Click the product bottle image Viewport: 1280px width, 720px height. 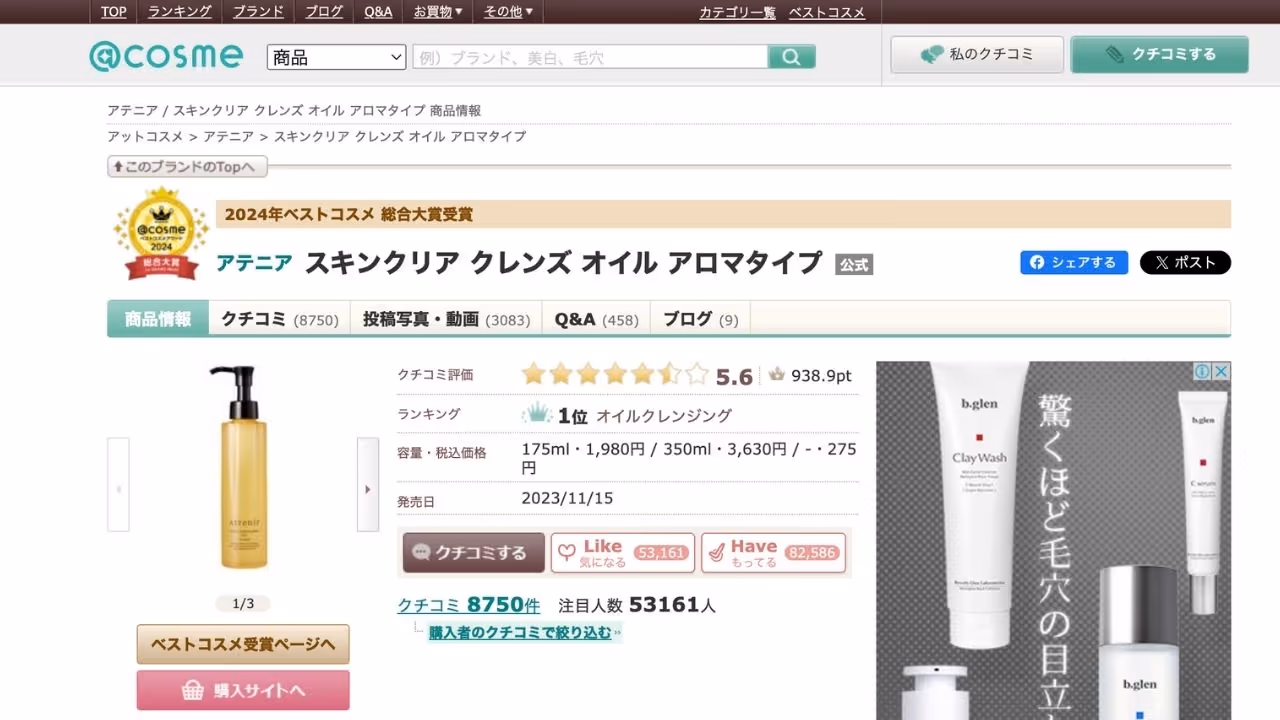[x=243, y=467]
